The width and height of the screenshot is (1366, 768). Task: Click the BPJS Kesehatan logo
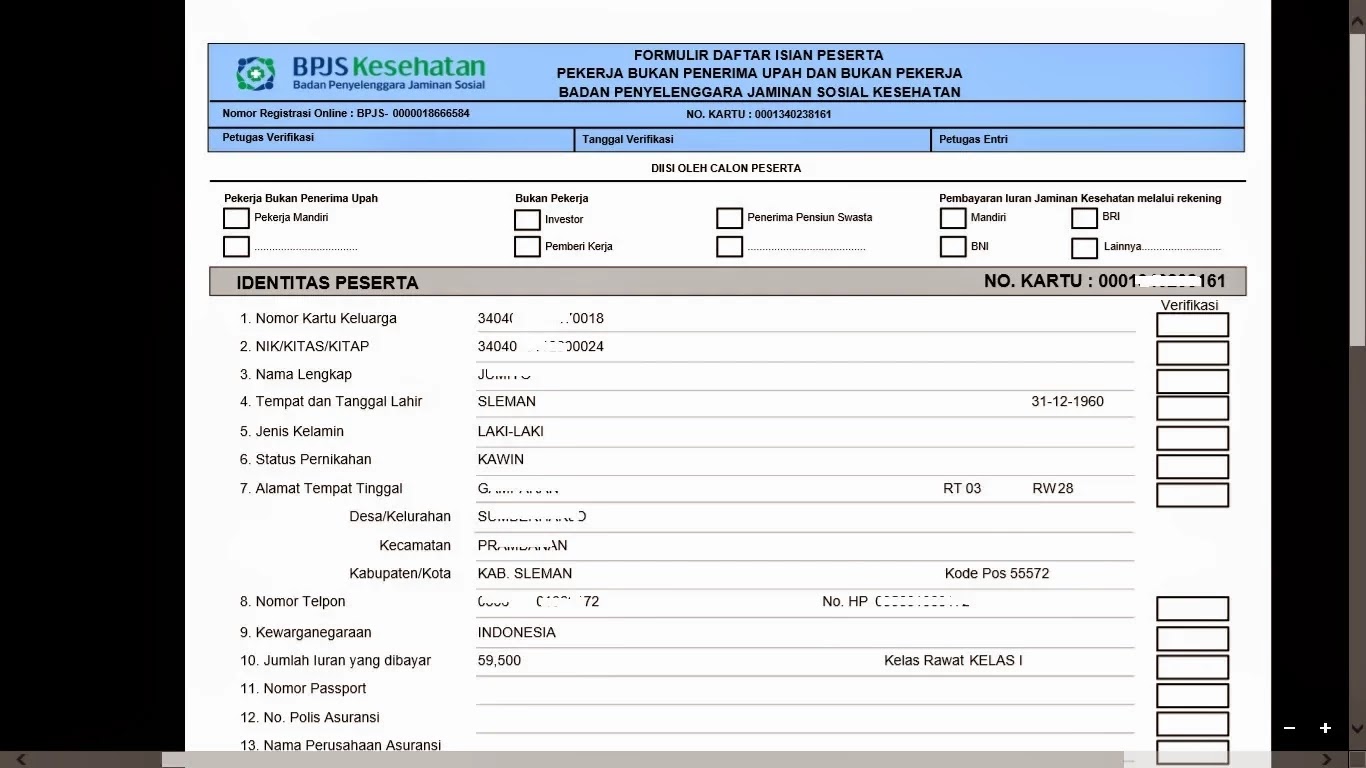point(360,73)
